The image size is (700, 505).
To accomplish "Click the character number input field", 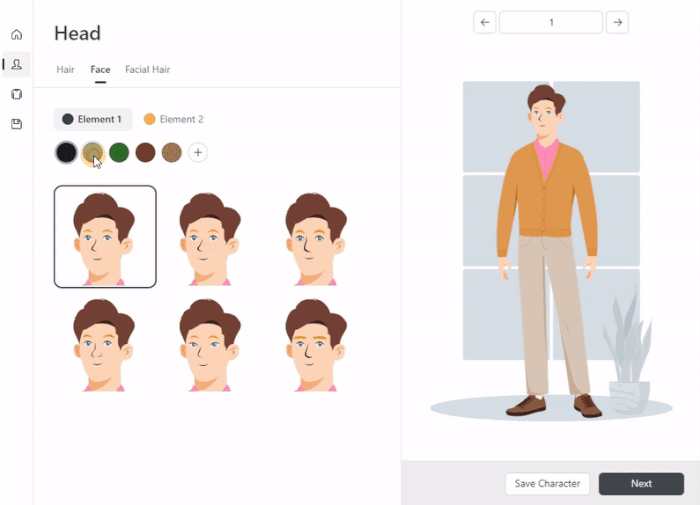I will 551,22.
